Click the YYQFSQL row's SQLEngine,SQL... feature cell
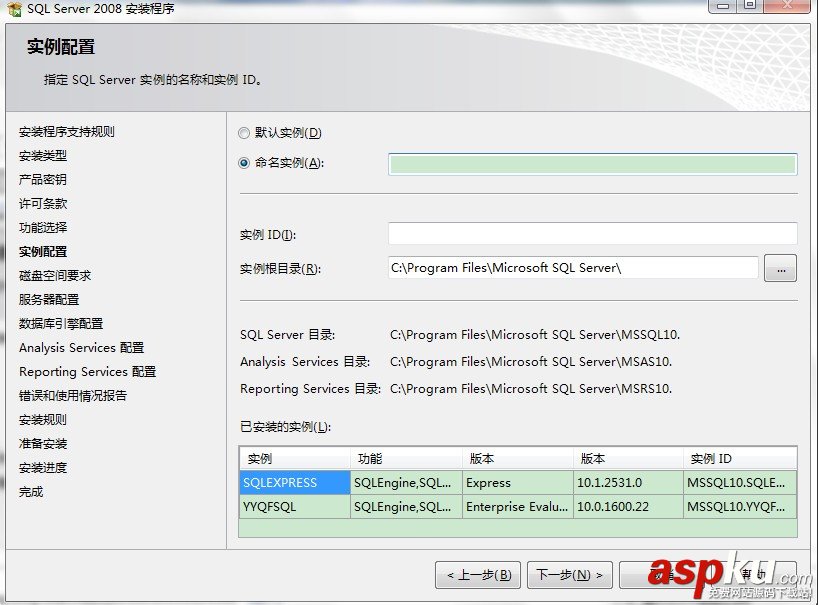The height and width of the screenshot is (605, 818). click(x=406, y=506)
